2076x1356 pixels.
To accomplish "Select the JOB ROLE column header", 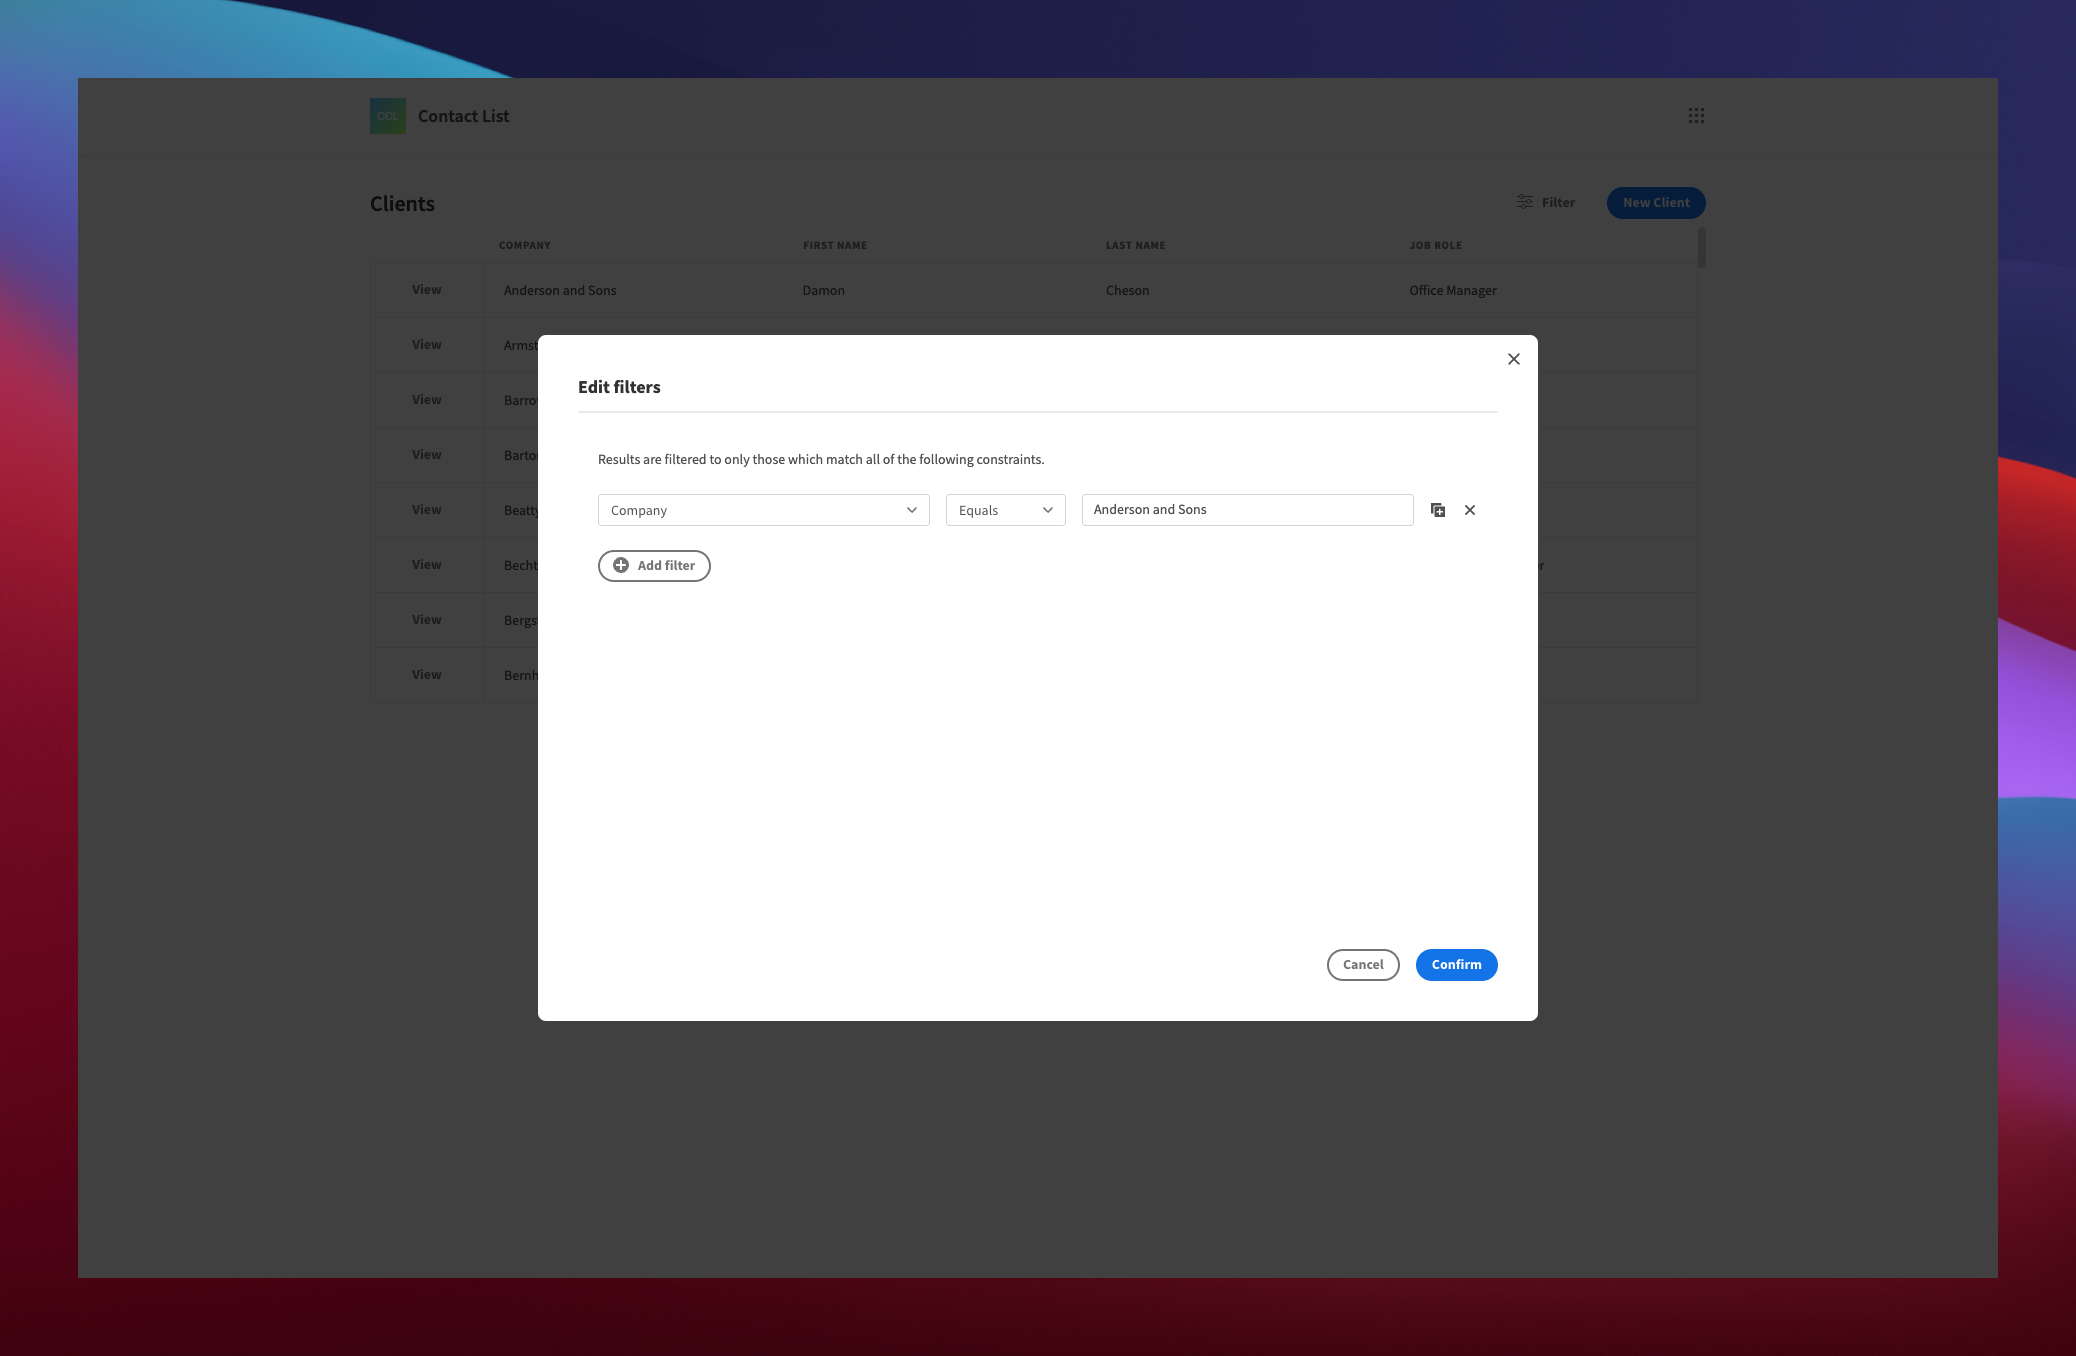I will [1434, 245].
